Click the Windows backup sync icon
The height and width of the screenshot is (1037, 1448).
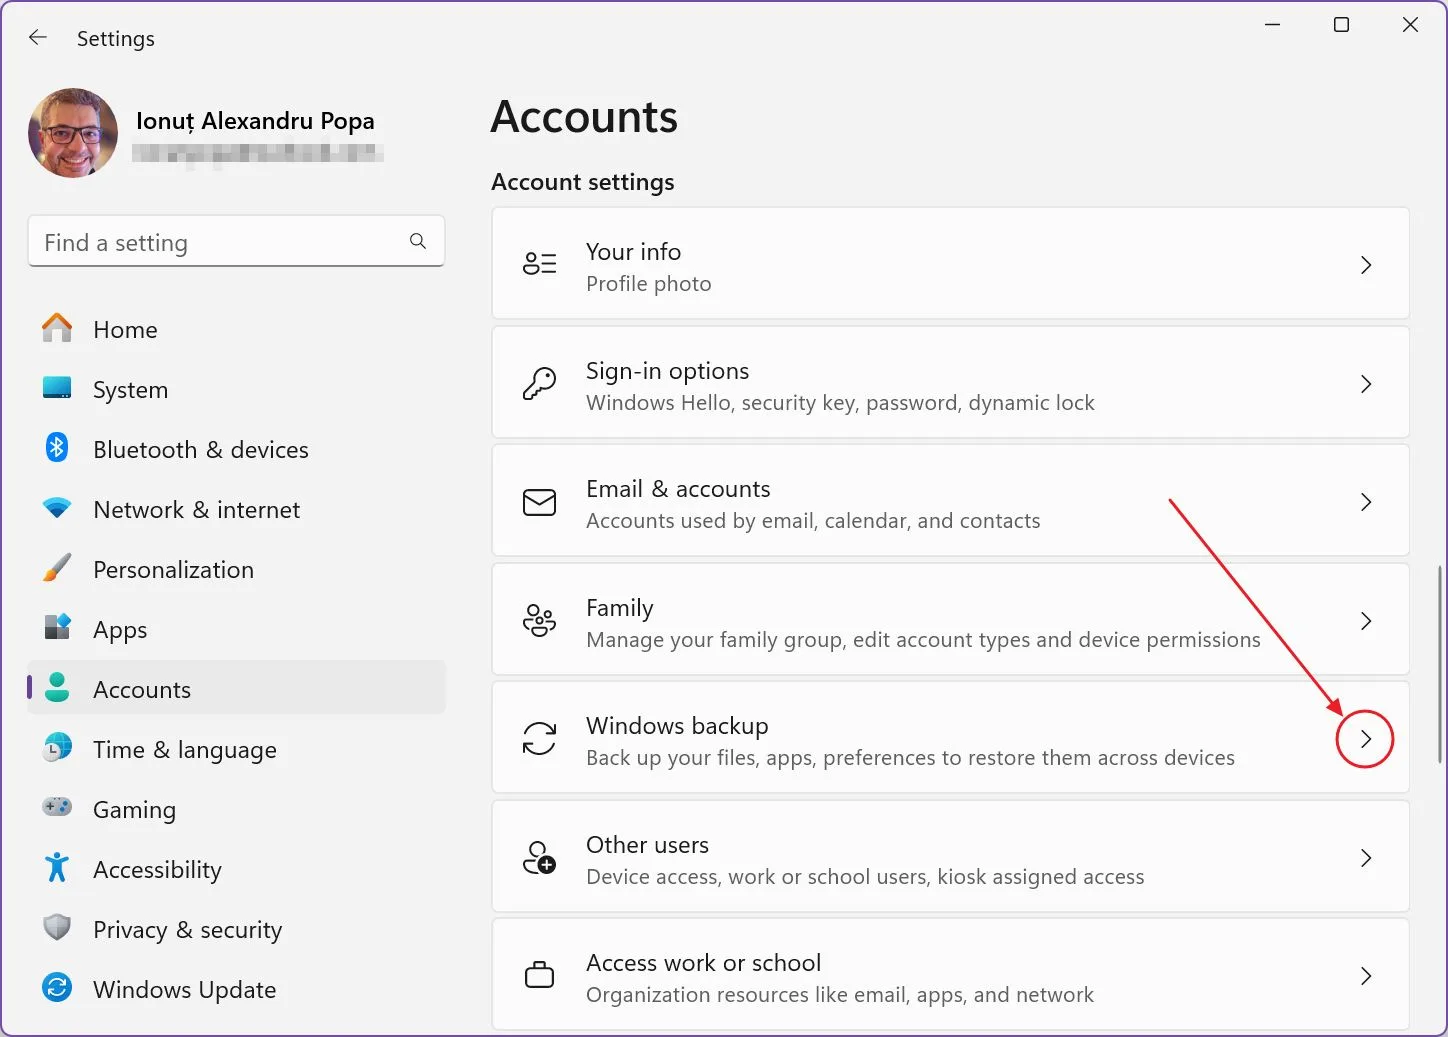539,739
